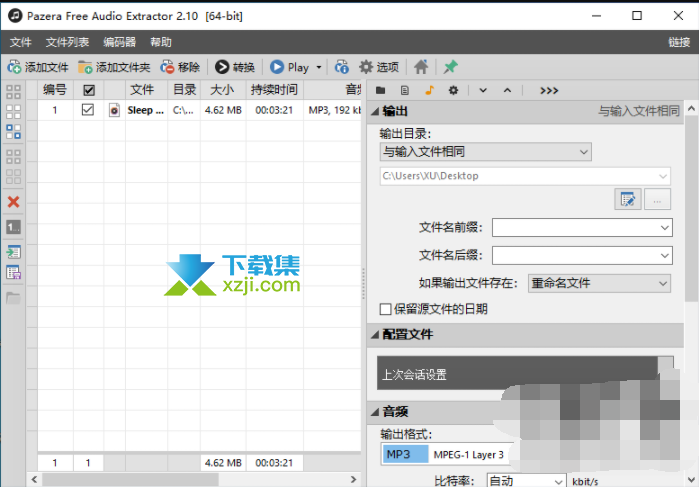Click the 添加文件 add files button

(x=38, y=67)
